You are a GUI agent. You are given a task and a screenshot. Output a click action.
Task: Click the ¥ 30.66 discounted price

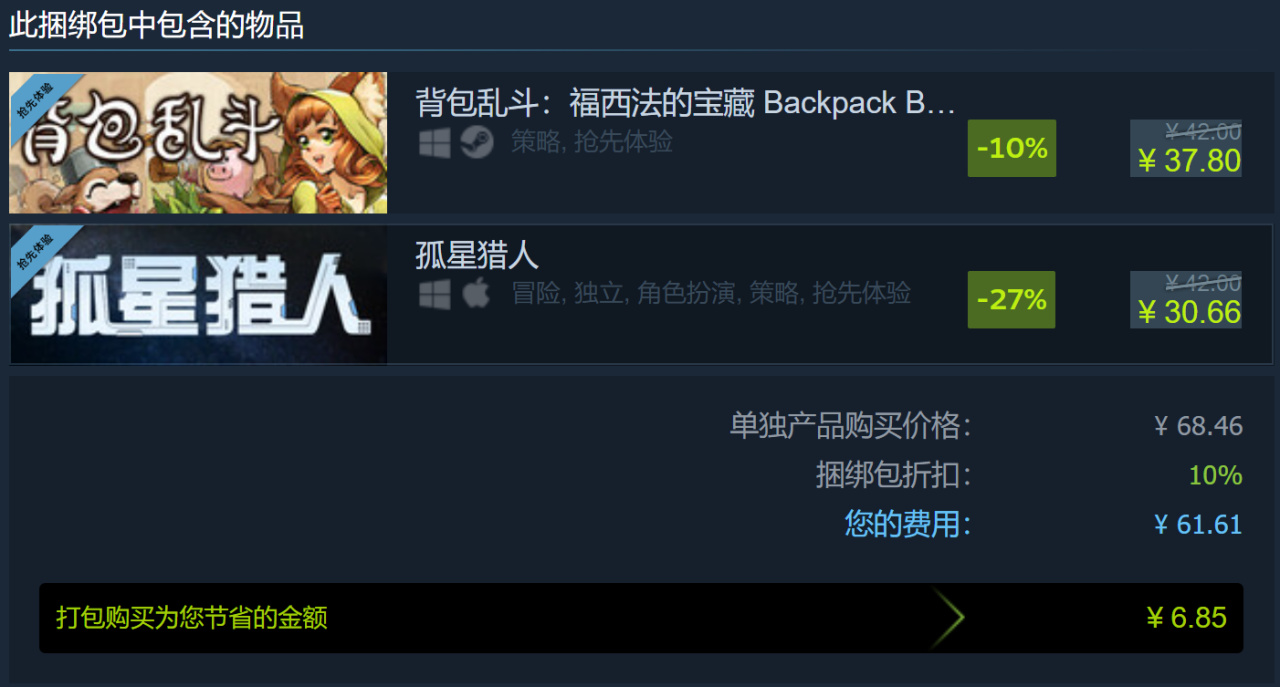coord(1189,312)
